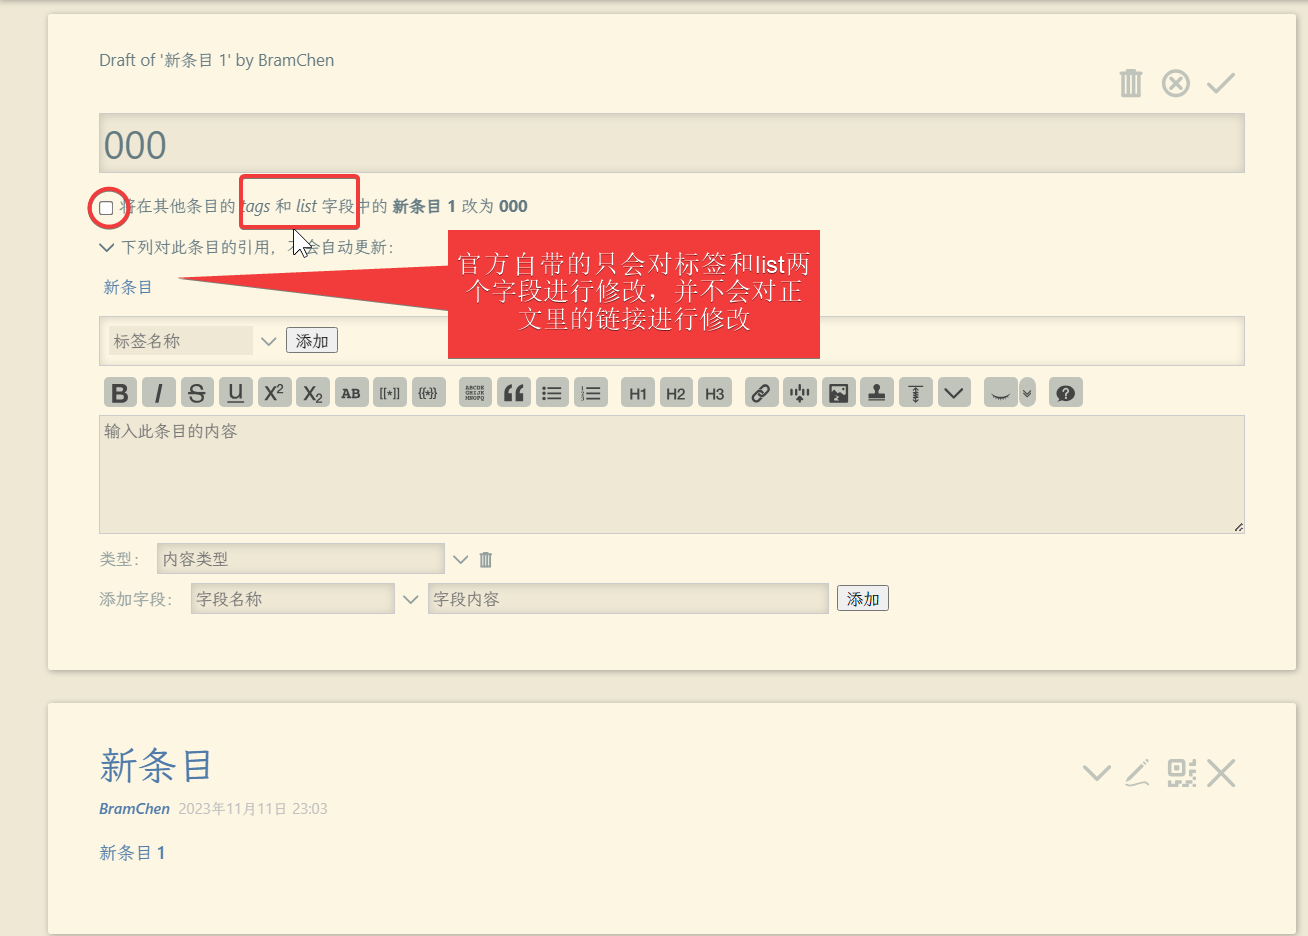
Task: Apply superscript formatting
Action: pos(274,393)
